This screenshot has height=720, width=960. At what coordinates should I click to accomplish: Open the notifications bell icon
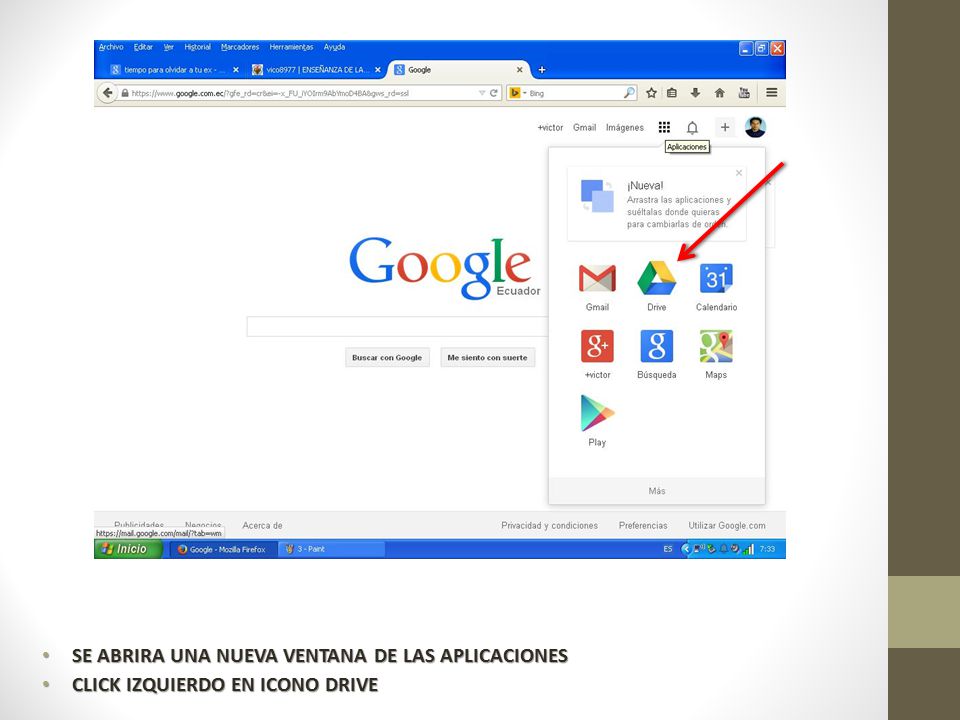(x=692, y=127)
